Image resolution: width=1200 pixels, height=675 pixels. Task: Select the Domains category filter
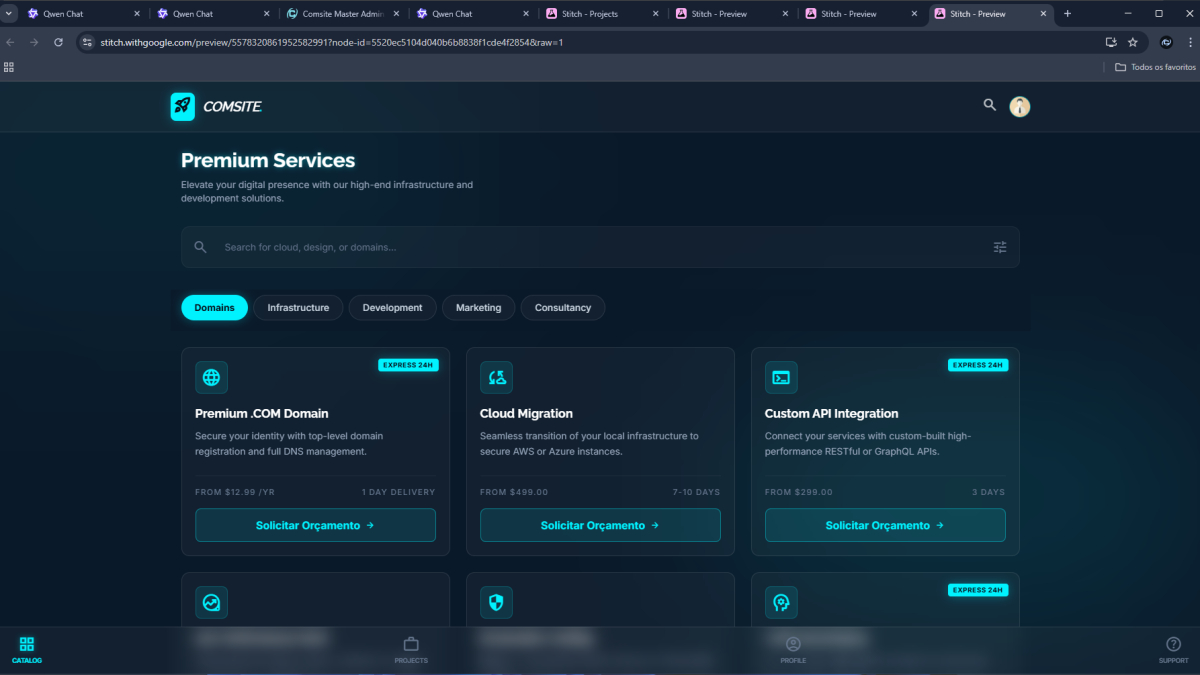(214, 308)
